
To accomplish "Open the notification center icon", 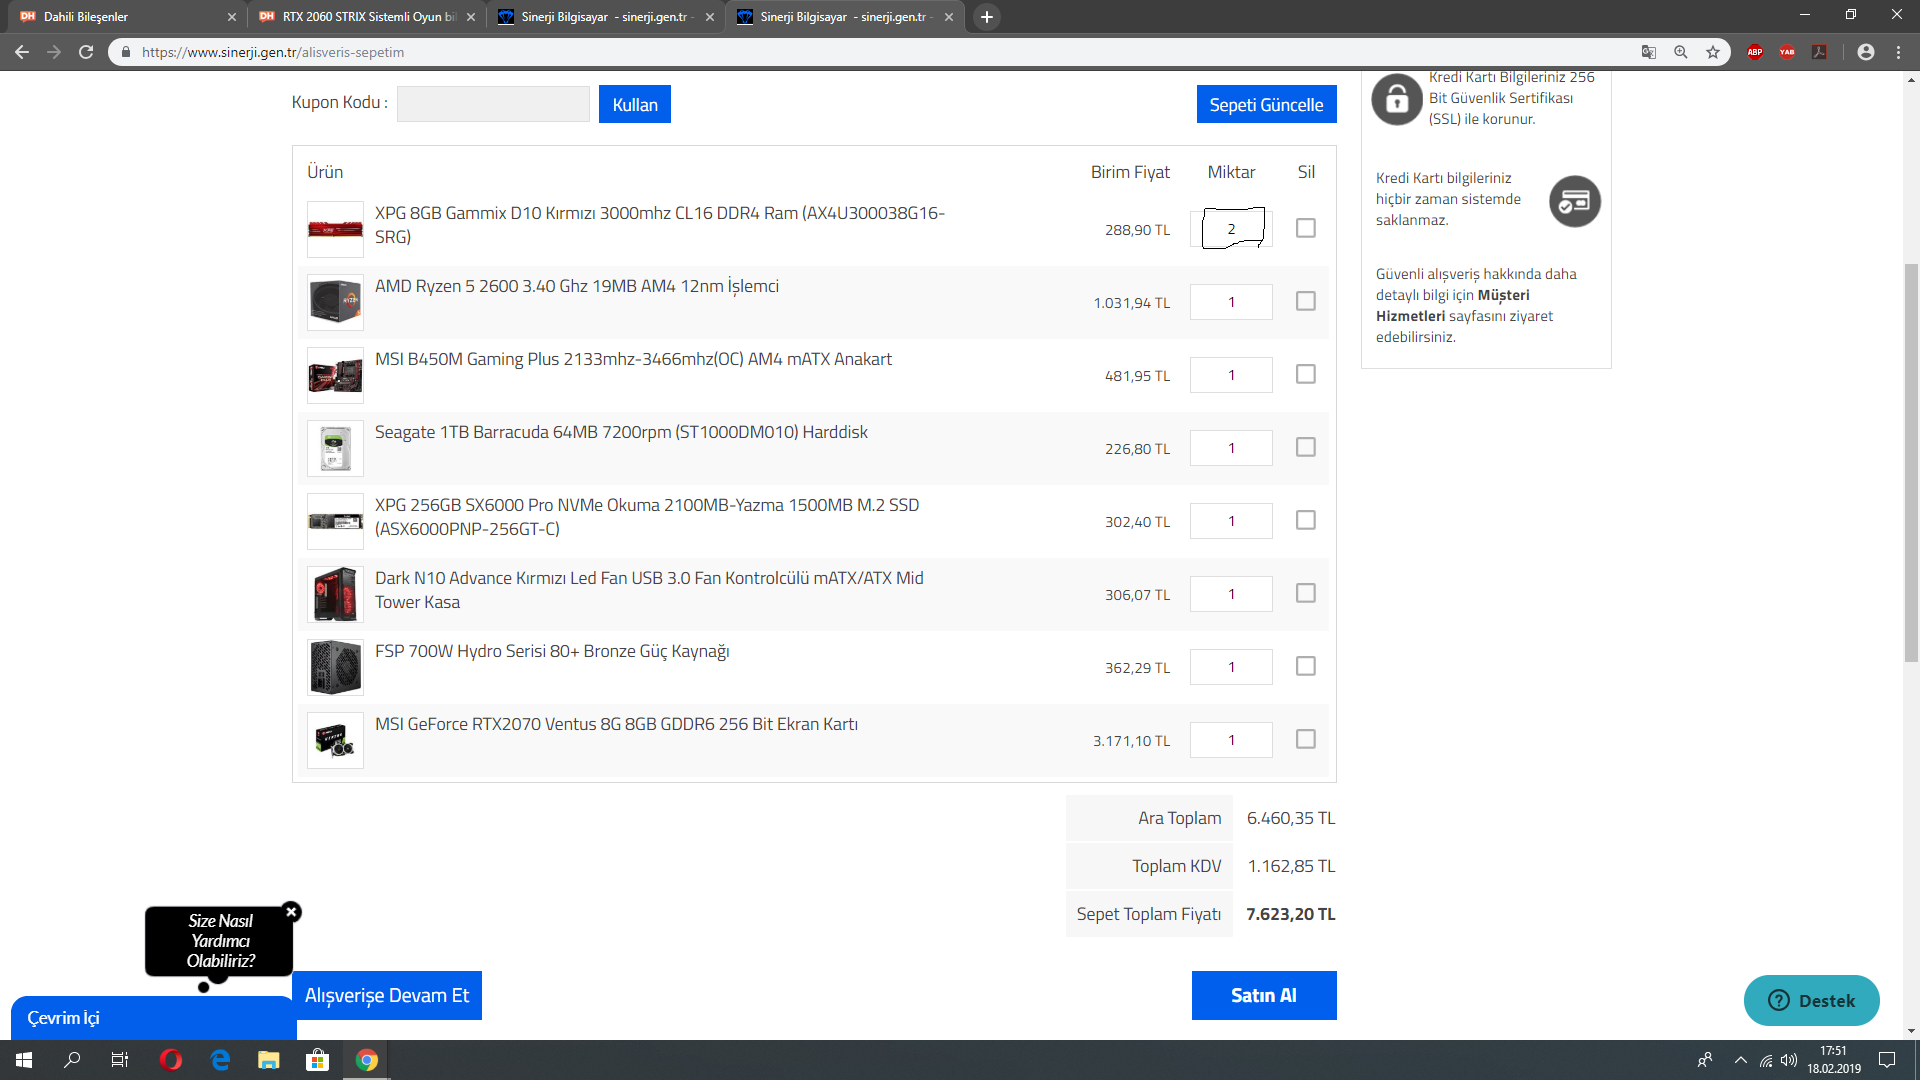I will [1887, 1060].
